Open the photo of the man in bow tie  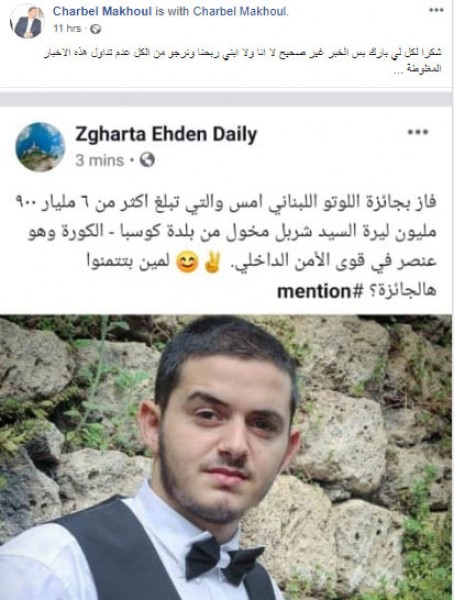(226, 457)
